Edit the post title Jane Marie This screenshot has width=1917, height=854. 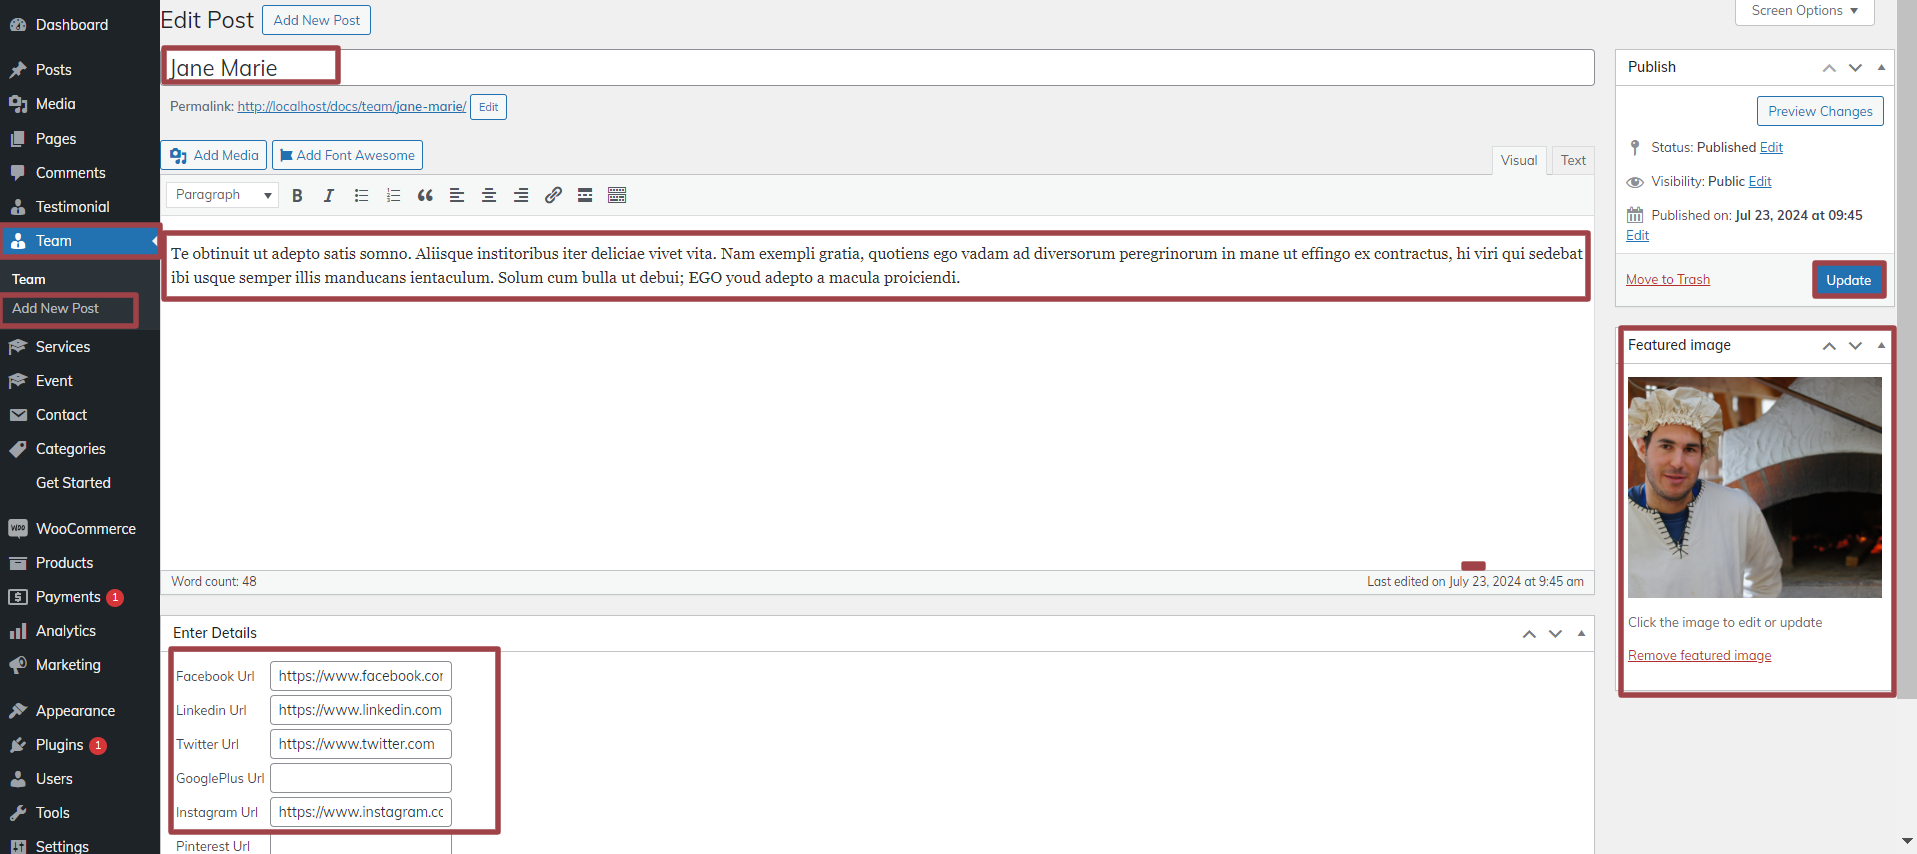pos(877,68)
